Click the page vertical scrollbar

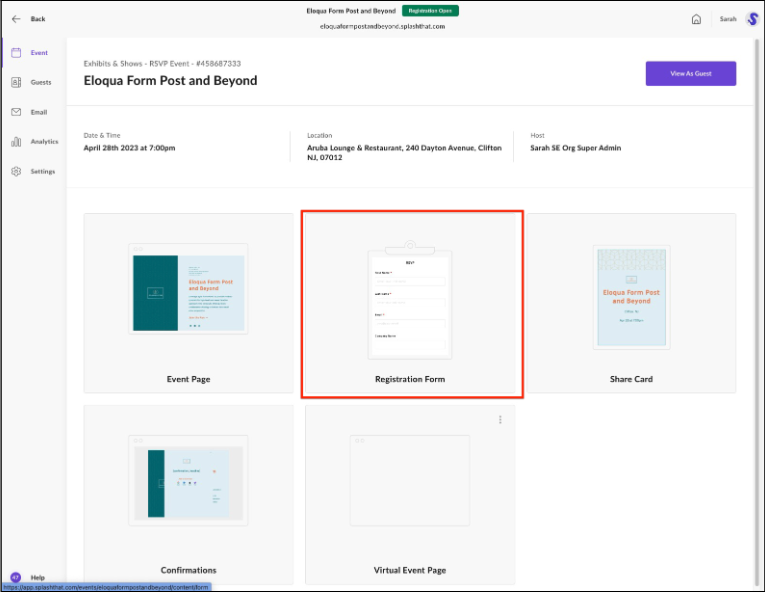(x=757, y=312)
